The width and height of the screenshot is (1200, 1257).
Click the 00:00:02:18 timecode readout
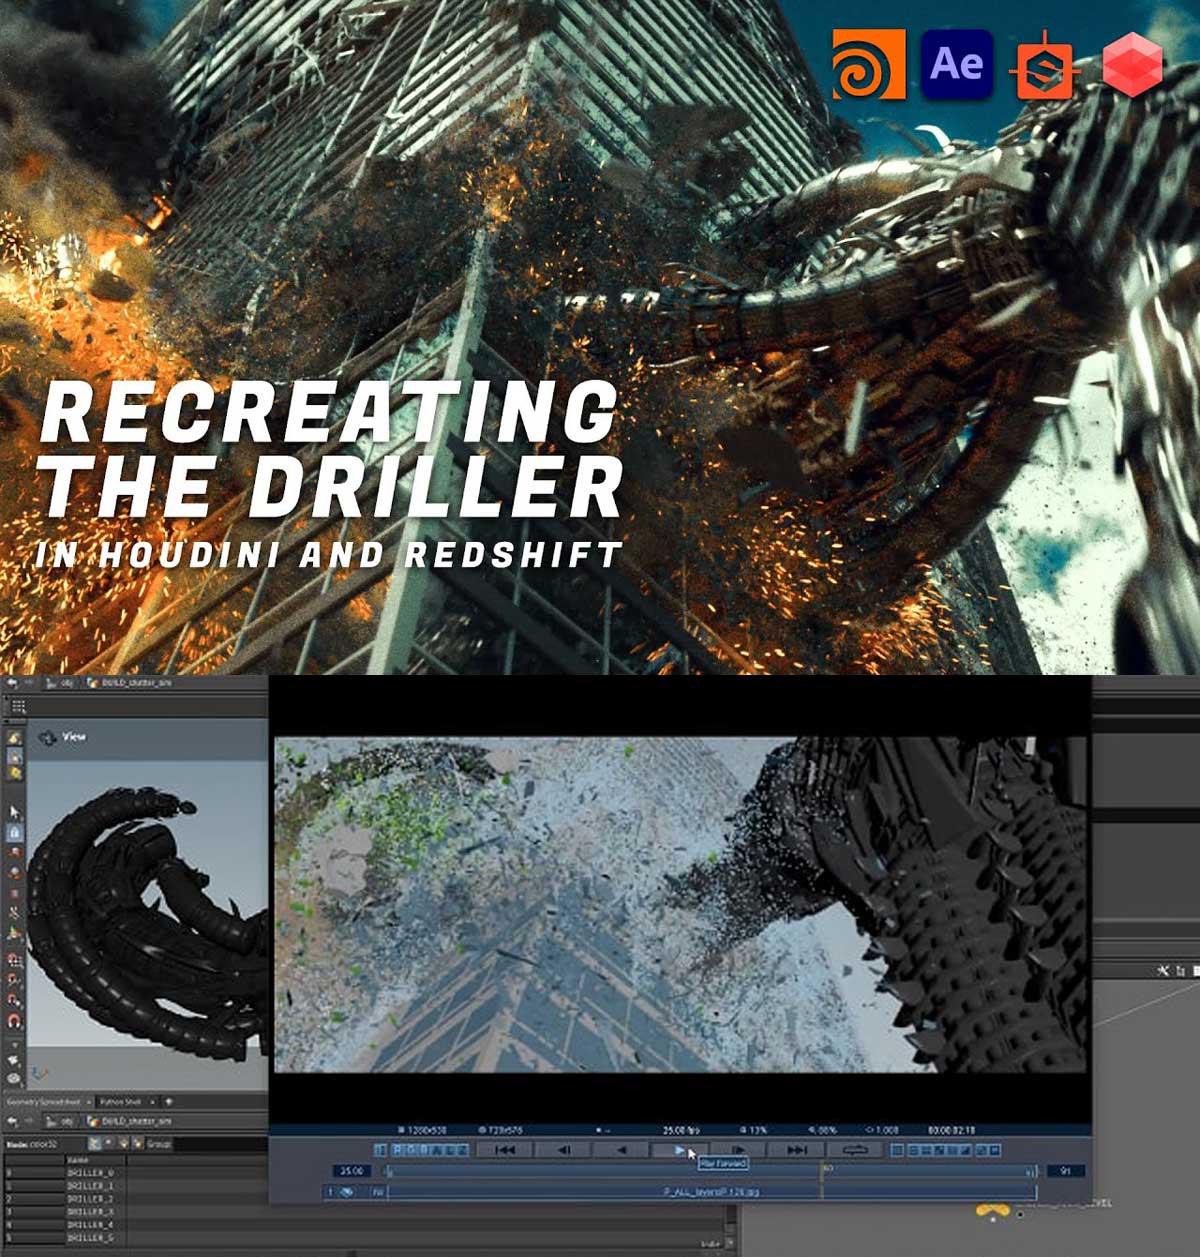[951, 1130]
